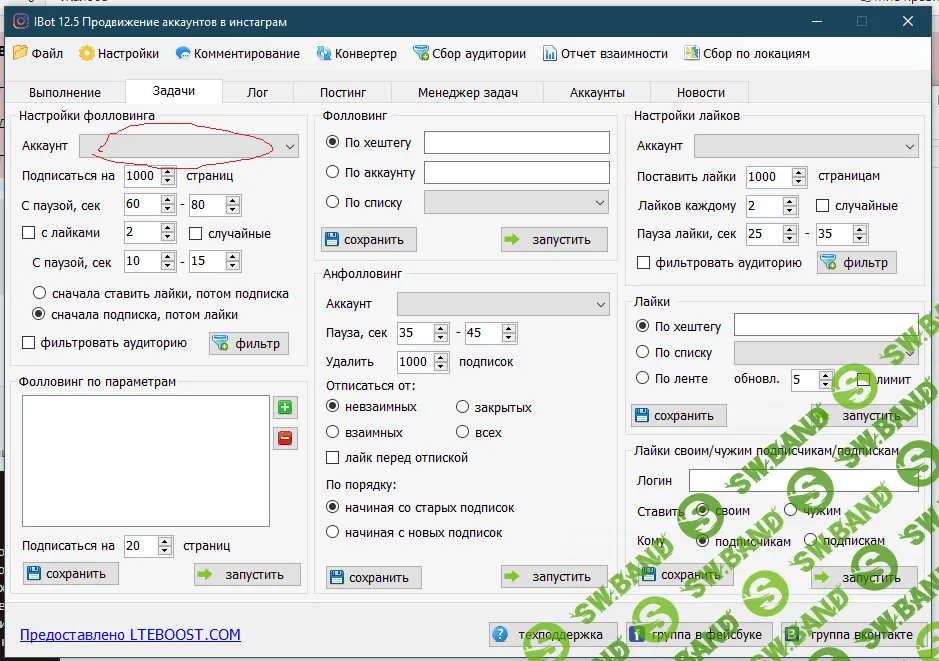Click the По хештегу text field in Фолловинг
Image resolution: width=939 pixels, height=661 pixels.
click(516, 143)
